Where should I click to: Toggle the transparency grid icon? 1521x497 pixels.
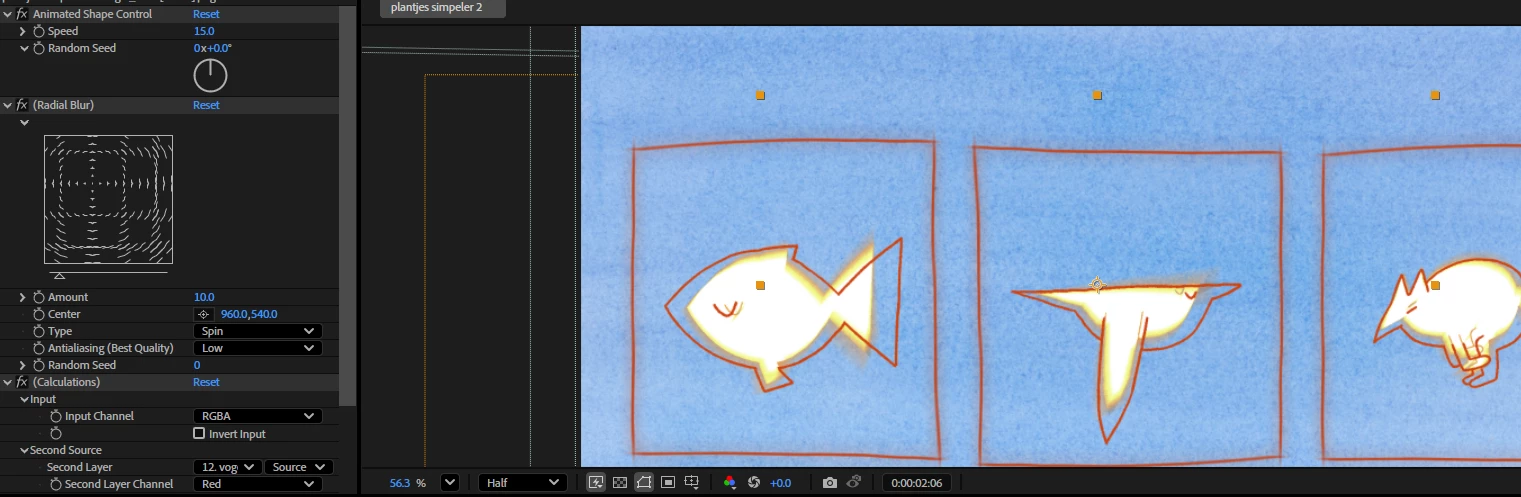[x=620, y=482]
